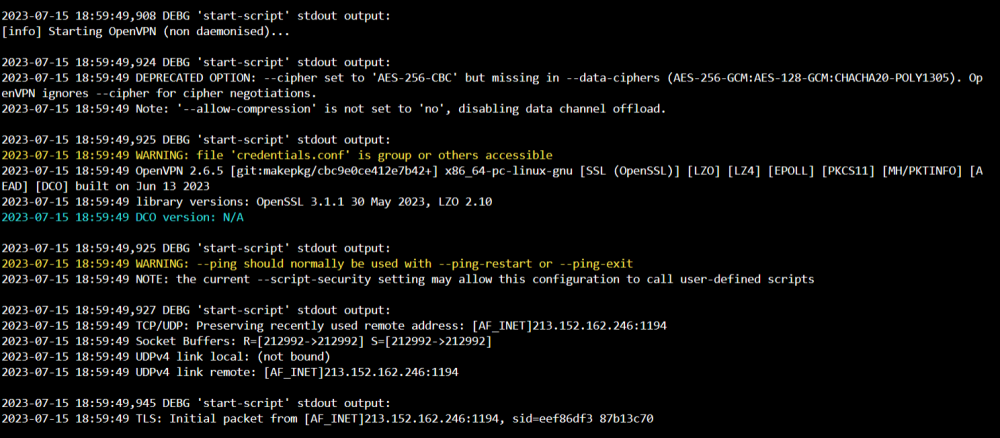Click 'UDPv4 link local: (not bound)' line

(166, 356)
